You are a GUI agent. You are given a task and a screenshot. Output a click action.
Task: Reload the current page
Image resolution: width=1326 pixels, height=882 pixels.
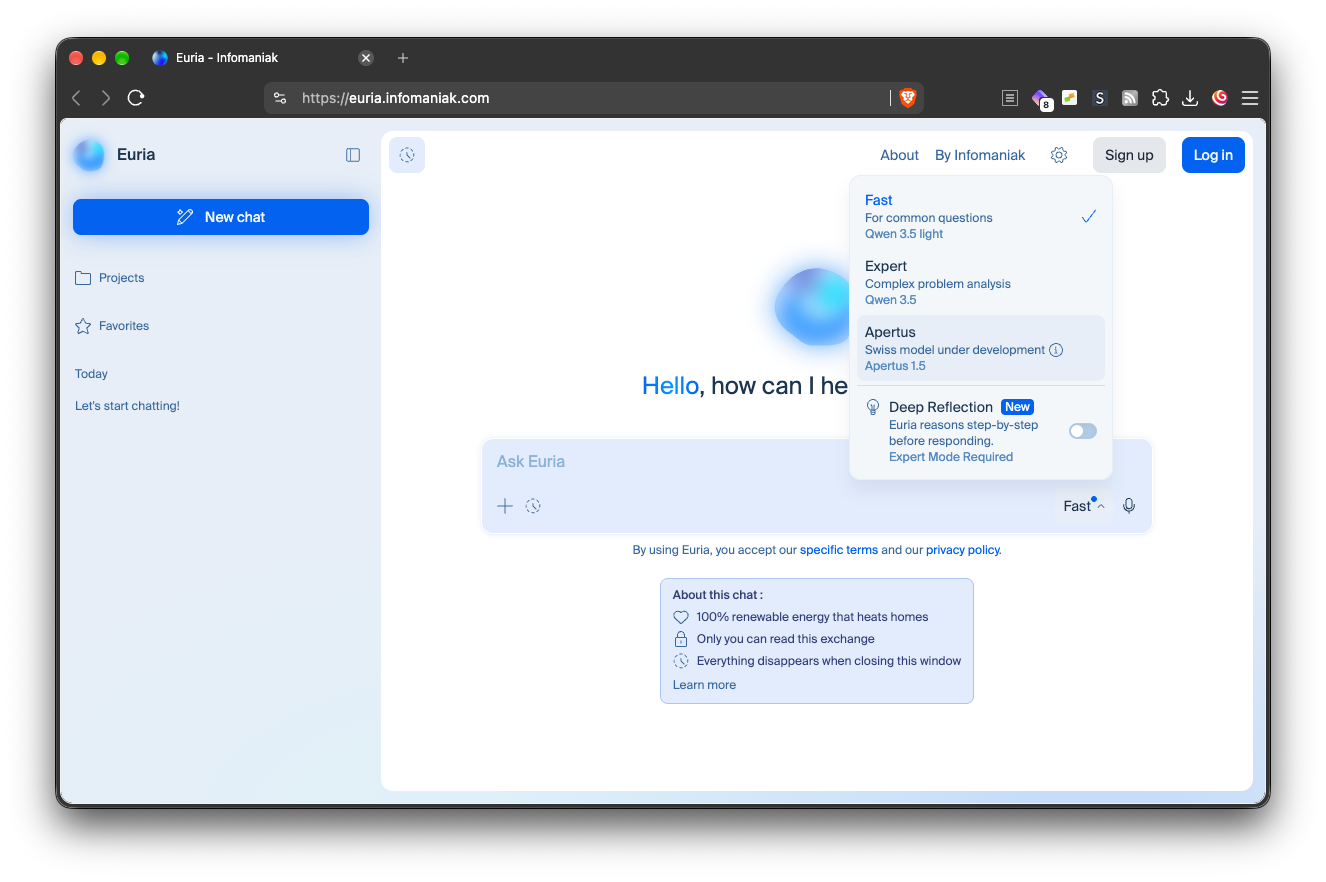point(136,98)
